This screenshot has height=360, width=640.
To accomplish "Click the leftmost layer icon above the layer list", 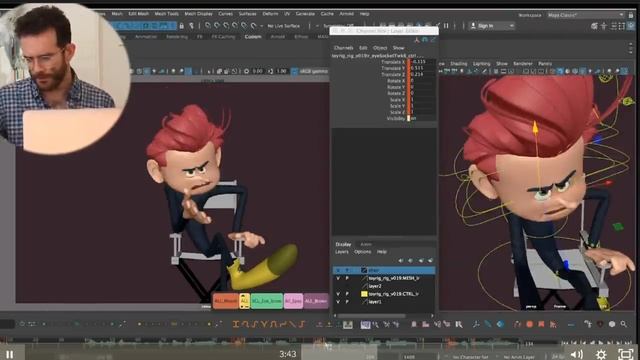I will (401, 260).
